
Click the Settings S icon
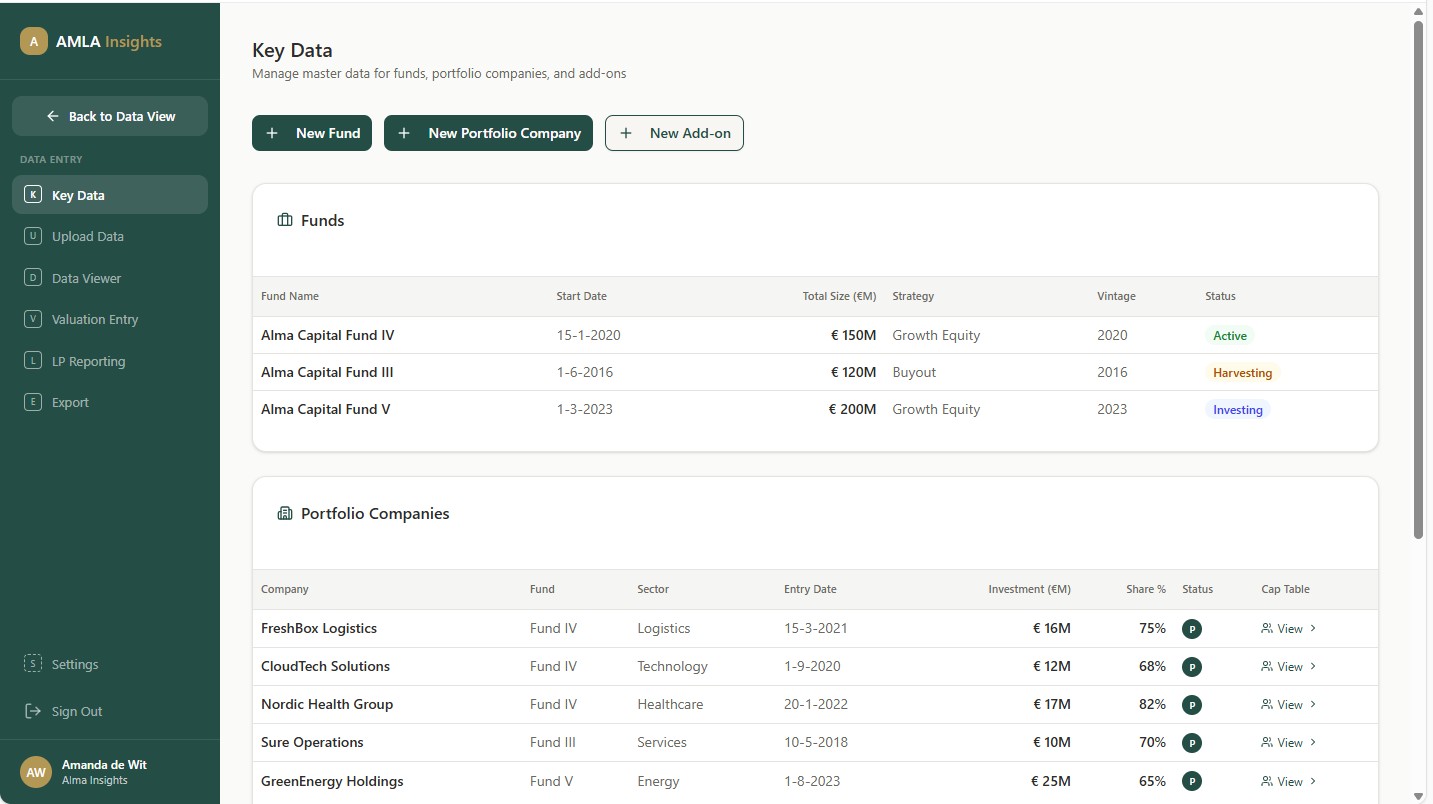(33, 664)
